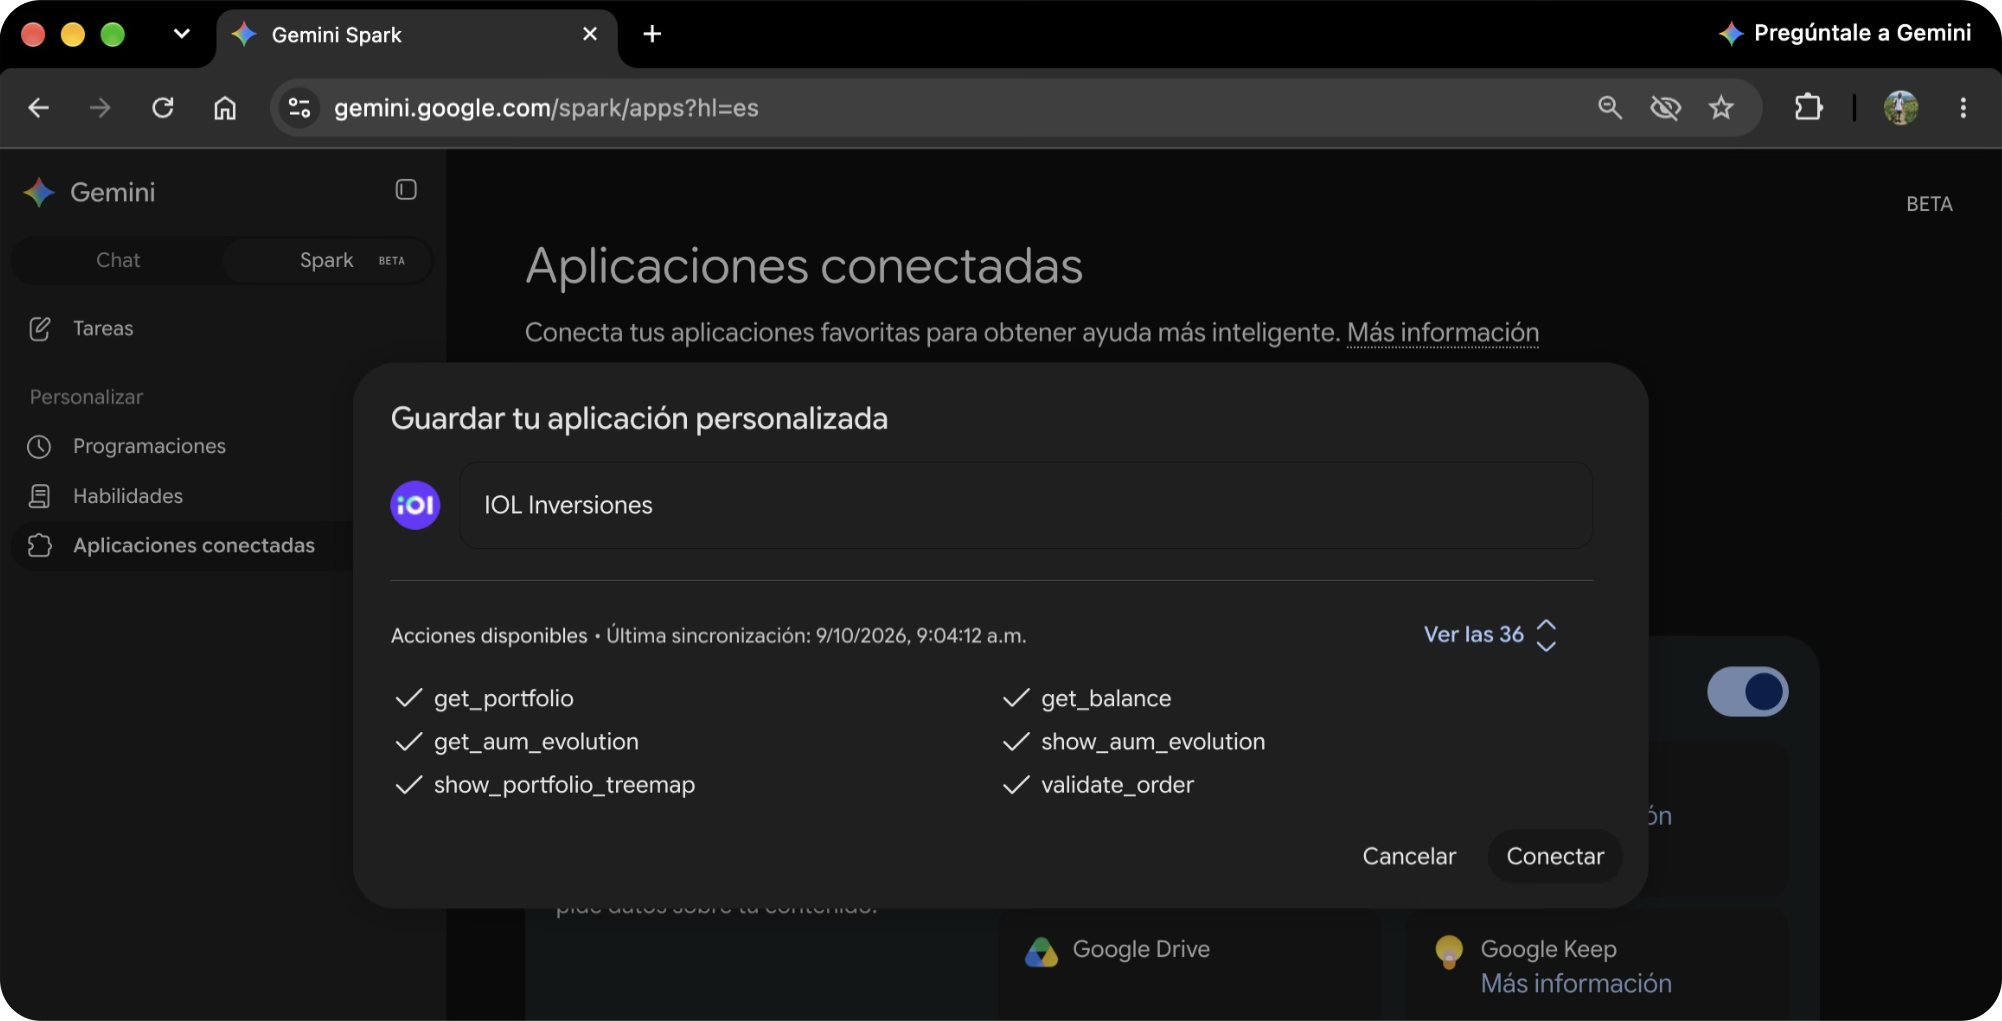Image resolution: width=2002 pixels, height=1021 pixels.
Task: Click the IOL Inversiones app logo
Action: [415, 505]
